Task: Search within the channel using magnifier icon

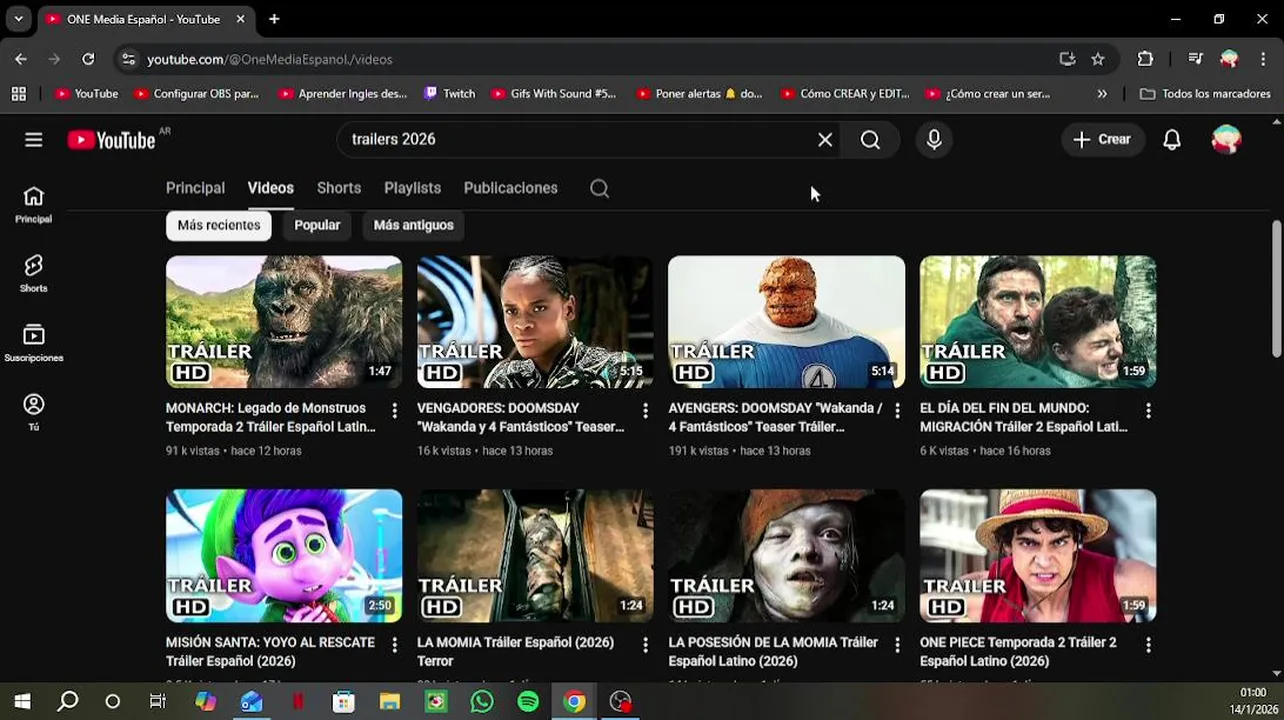Action: (x=599, y=188)
